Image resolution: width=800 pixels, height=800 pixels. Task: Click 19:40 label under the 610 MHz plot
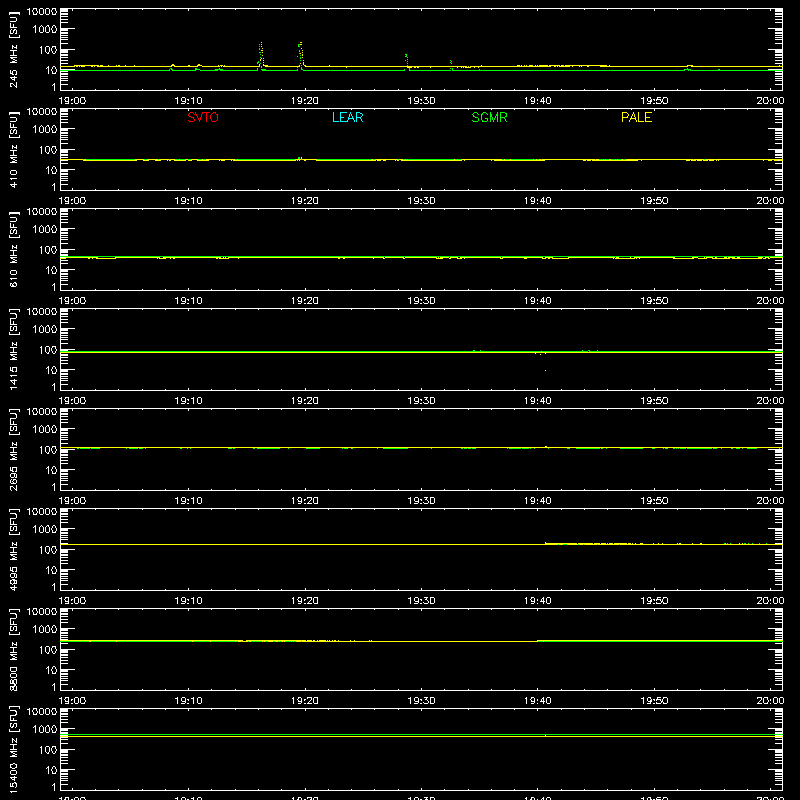(x=538, y=301)
